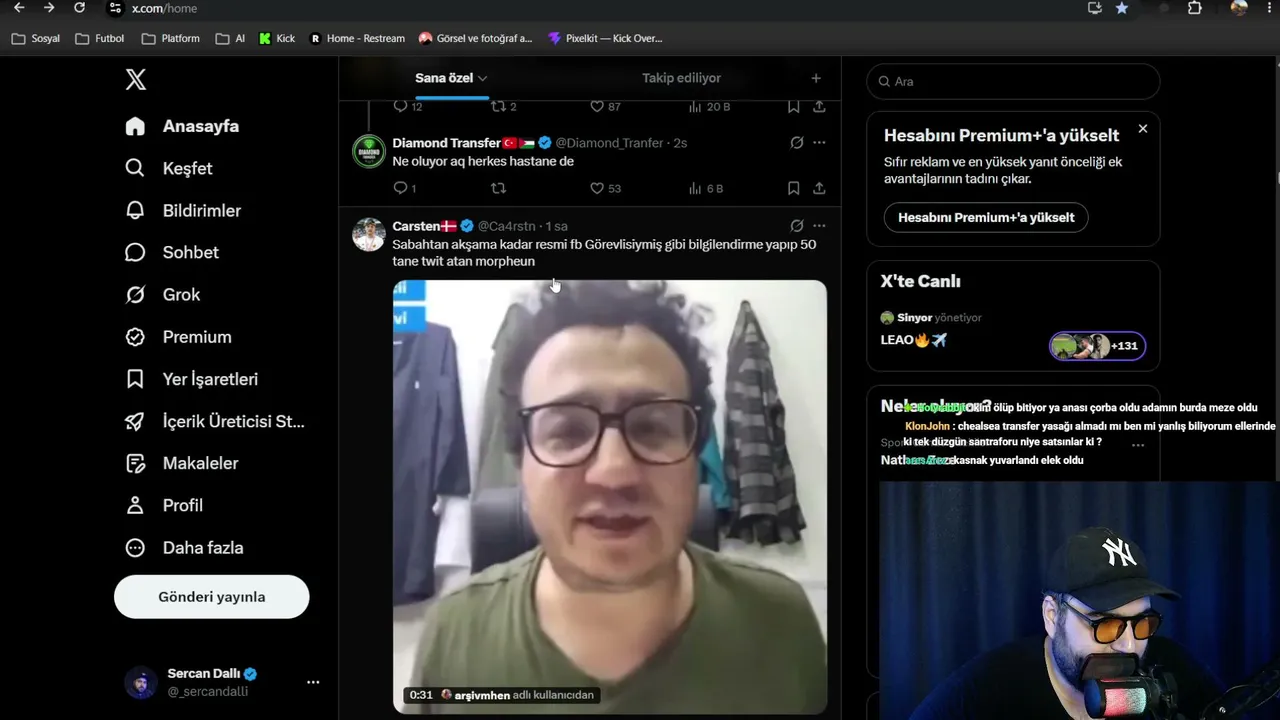1280x720 pixels.
Task: Switch to the Takip ediliyor tab
Action: tap(681, 78)
